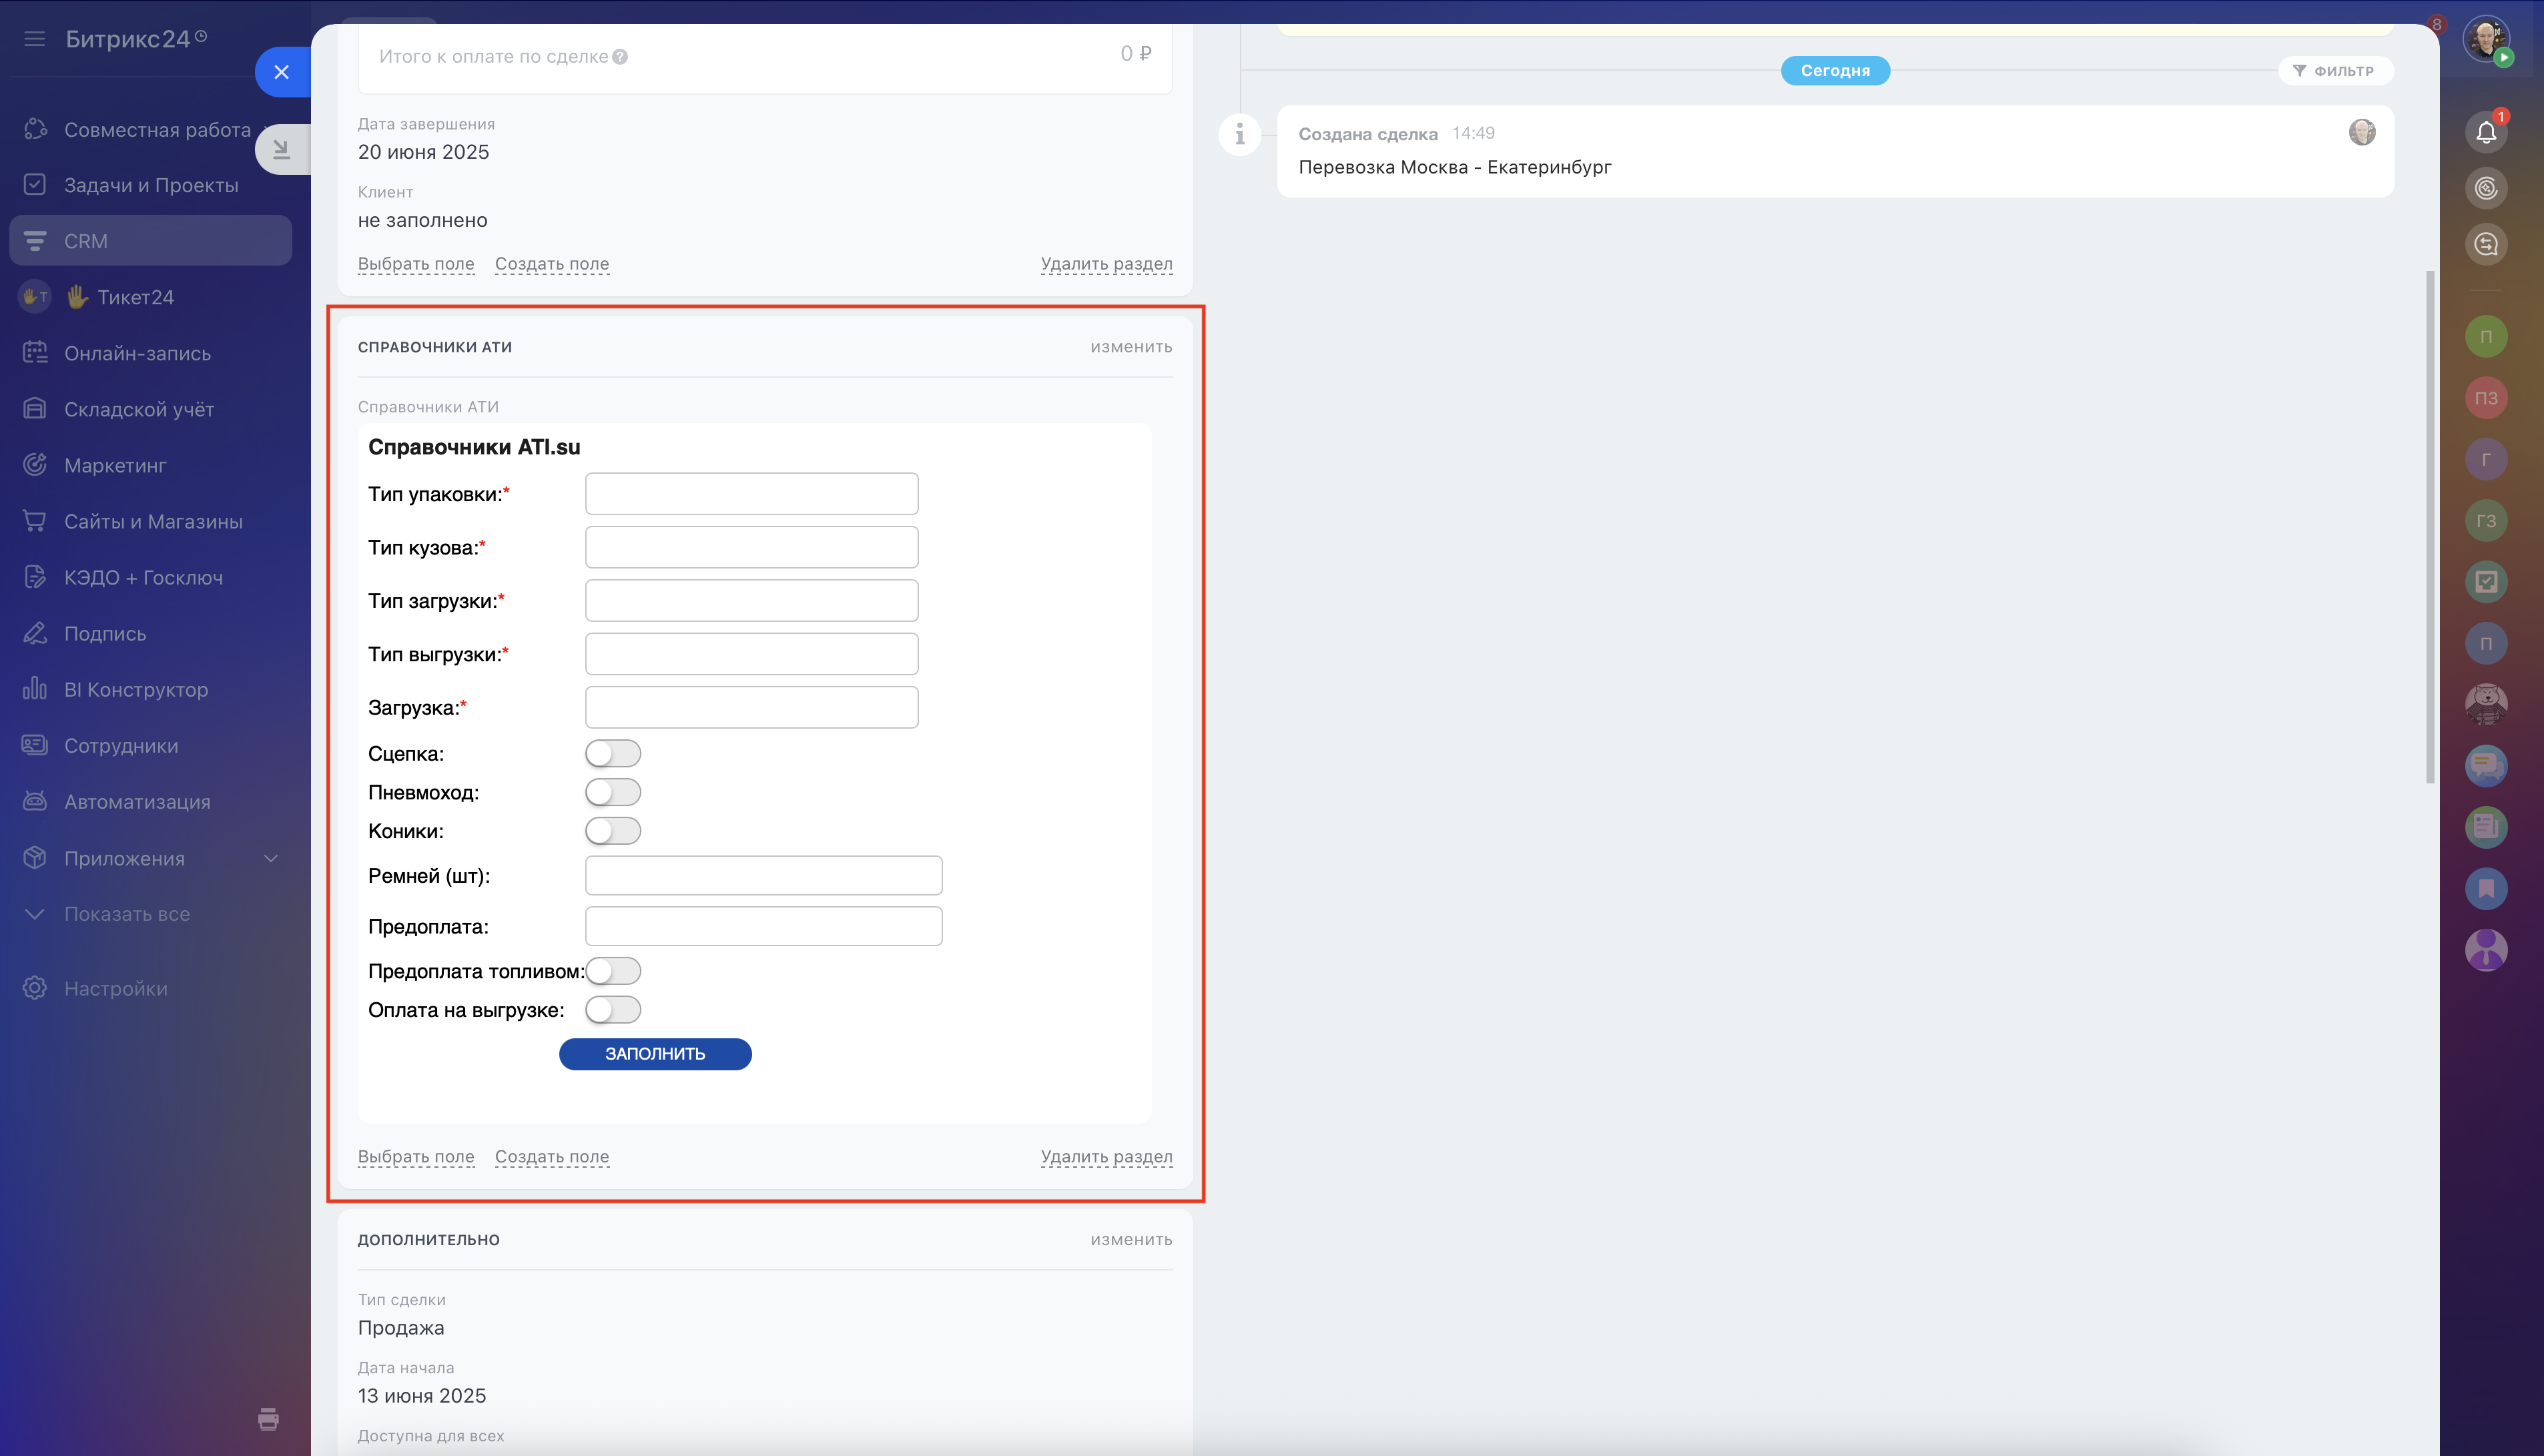Click the notifications bell icon
The height and width of the screenshot is (1456, 2544).
point(2485,132)
